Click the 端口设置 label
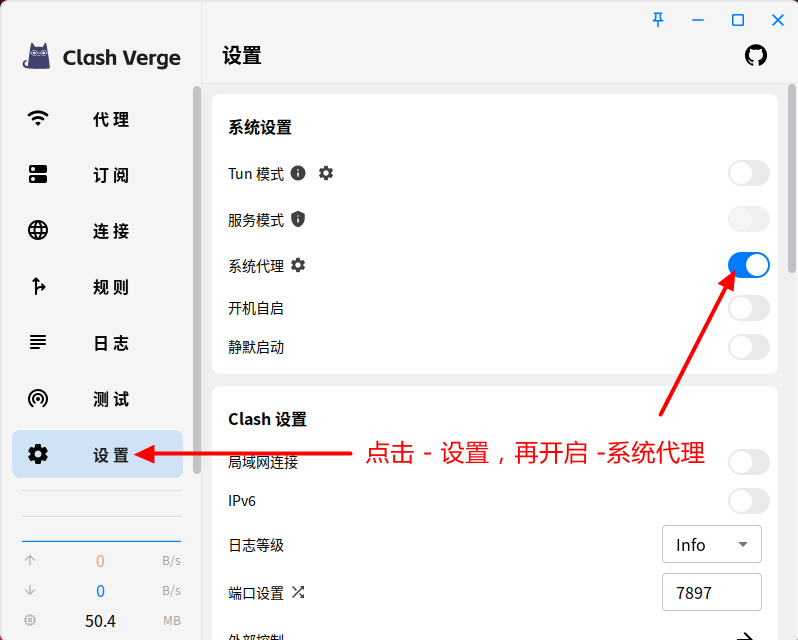Image resolution: width=798 pixels, height=640 pixels. pos(256,593)
